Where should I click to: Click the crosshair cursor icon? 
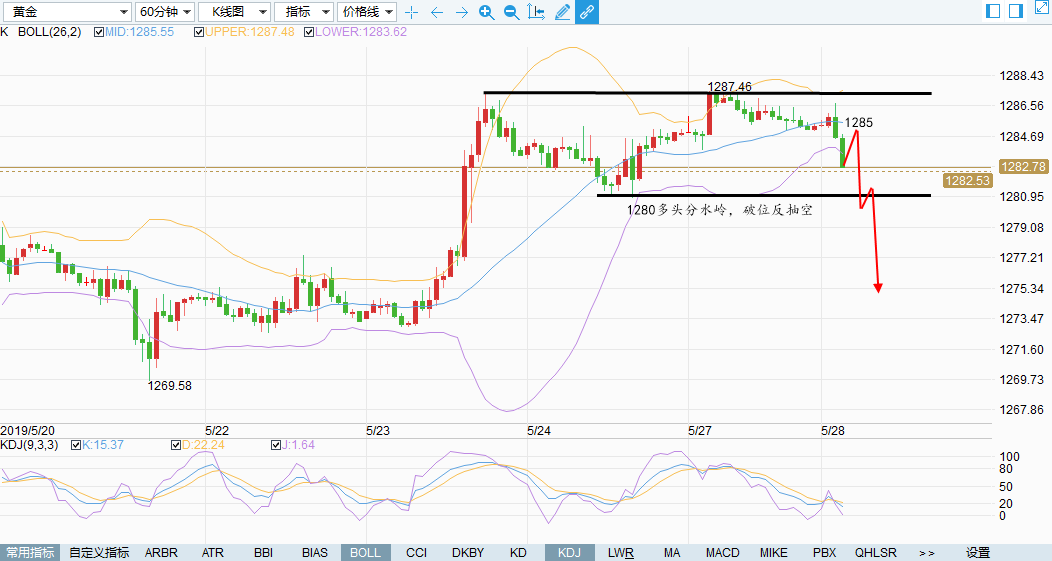(411, 12)
